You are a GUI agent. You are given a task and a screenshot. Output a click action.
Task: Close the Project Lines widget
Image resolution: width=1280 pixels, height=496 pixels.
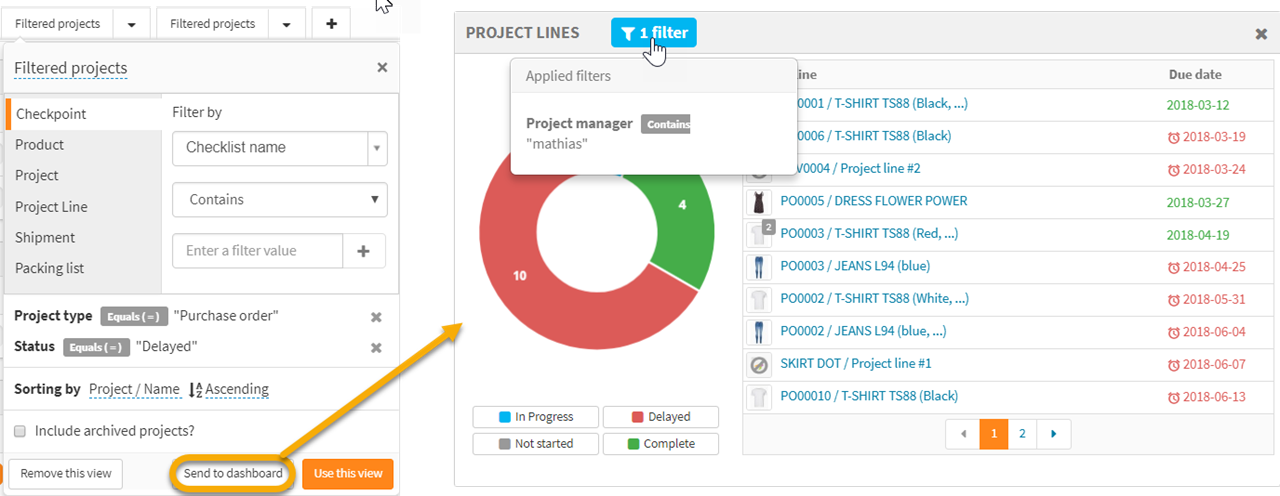[x=1261, y=34]
